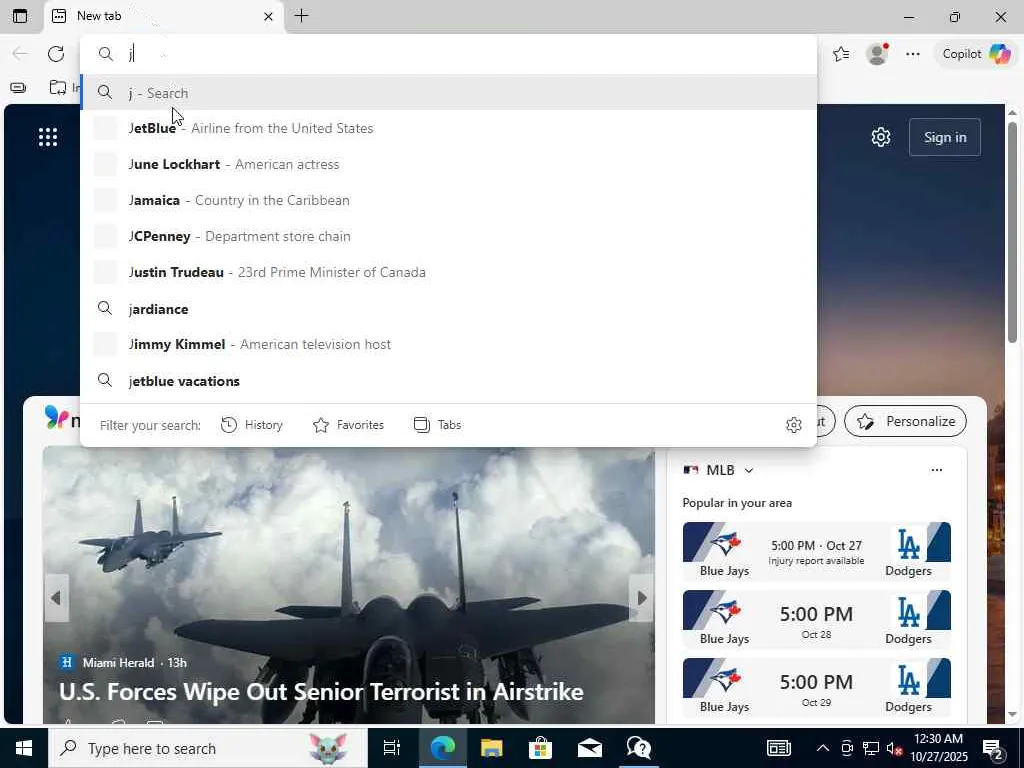Filter search by Tabs
Screen dimensions: 1024x768
[x=438, y=425]
